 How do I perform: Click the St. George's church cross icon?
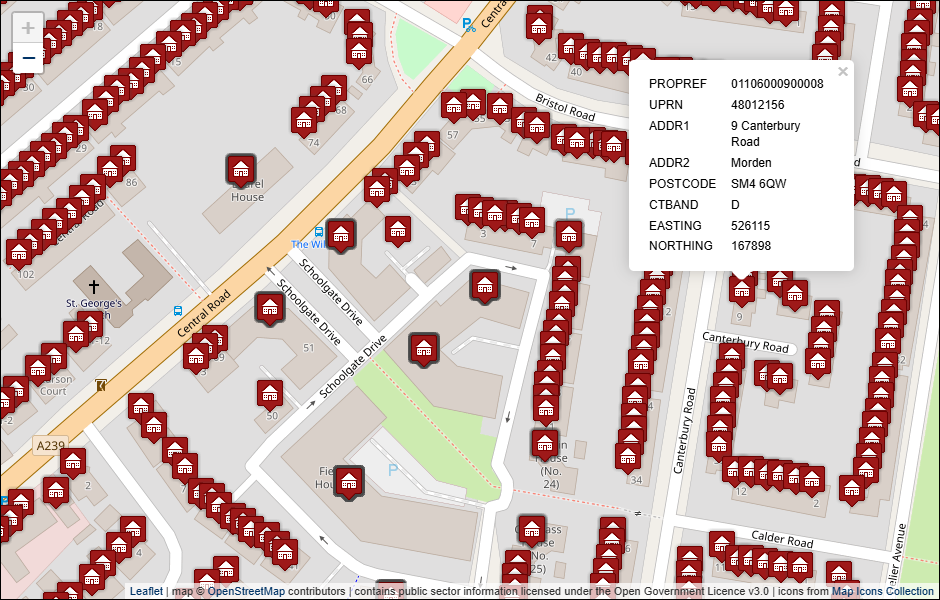point(94,285)
